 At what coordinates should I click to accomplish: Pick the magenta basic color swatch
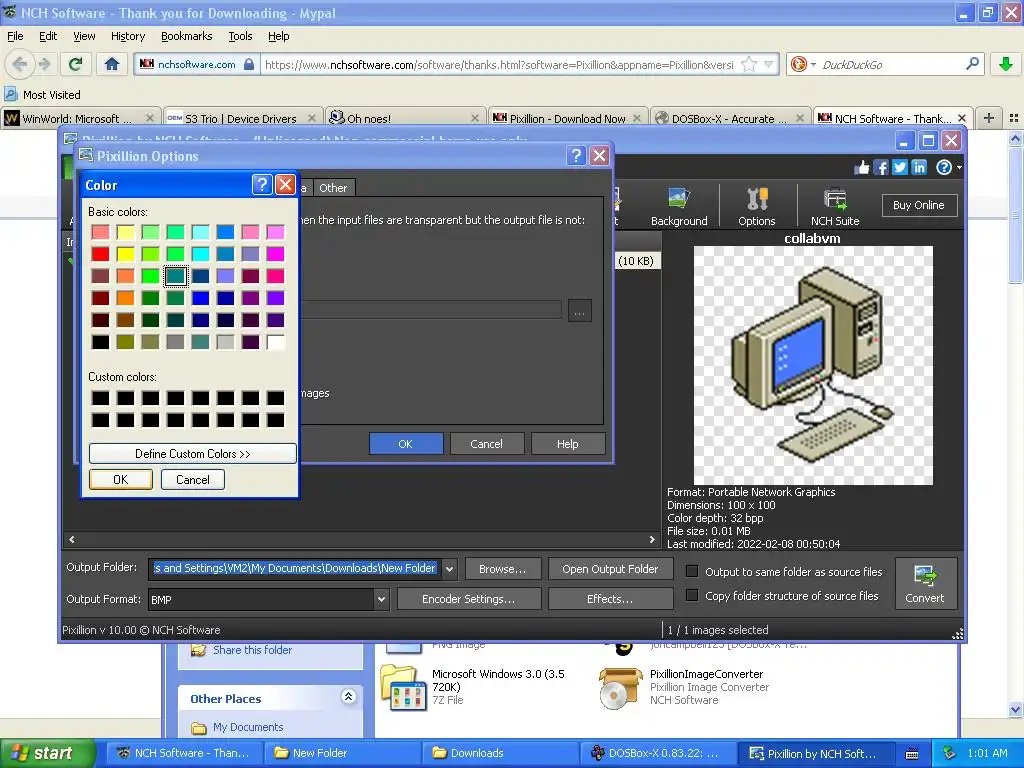tap(276, 254)
